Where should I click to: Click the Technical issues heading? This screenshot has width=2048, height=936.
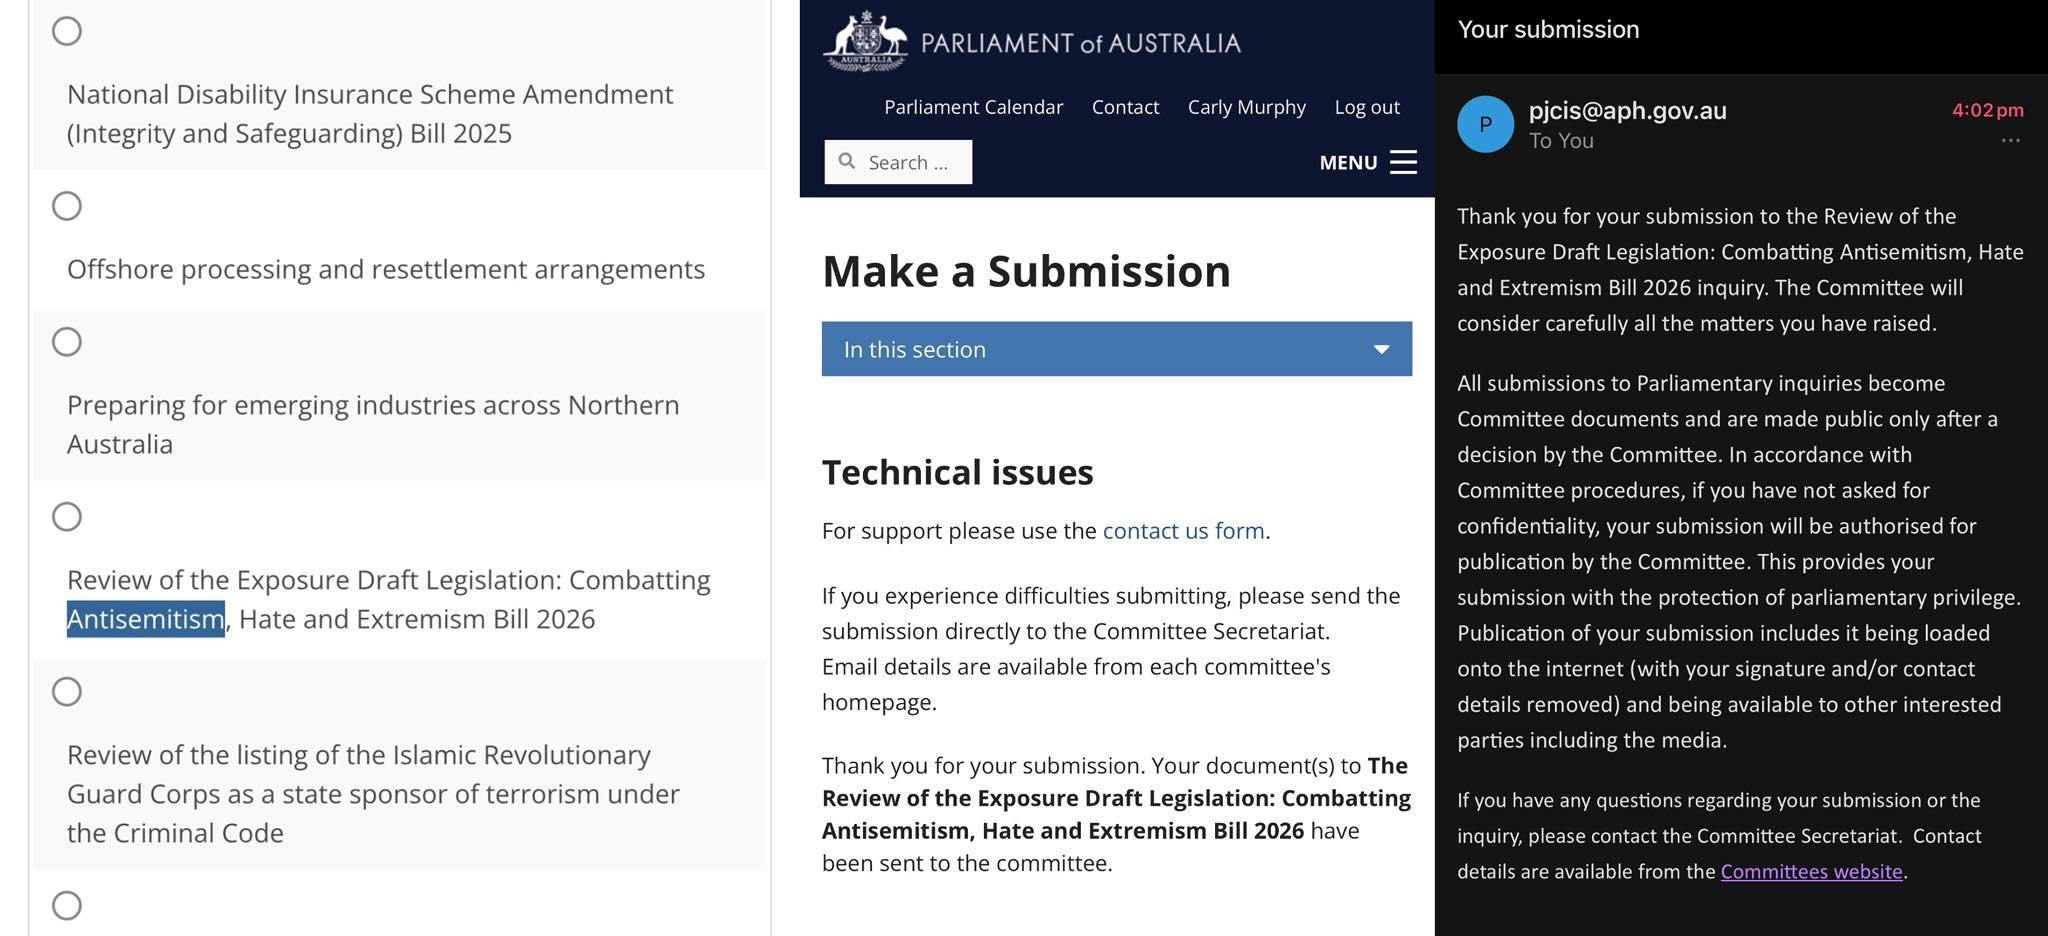tap(957, 472)
